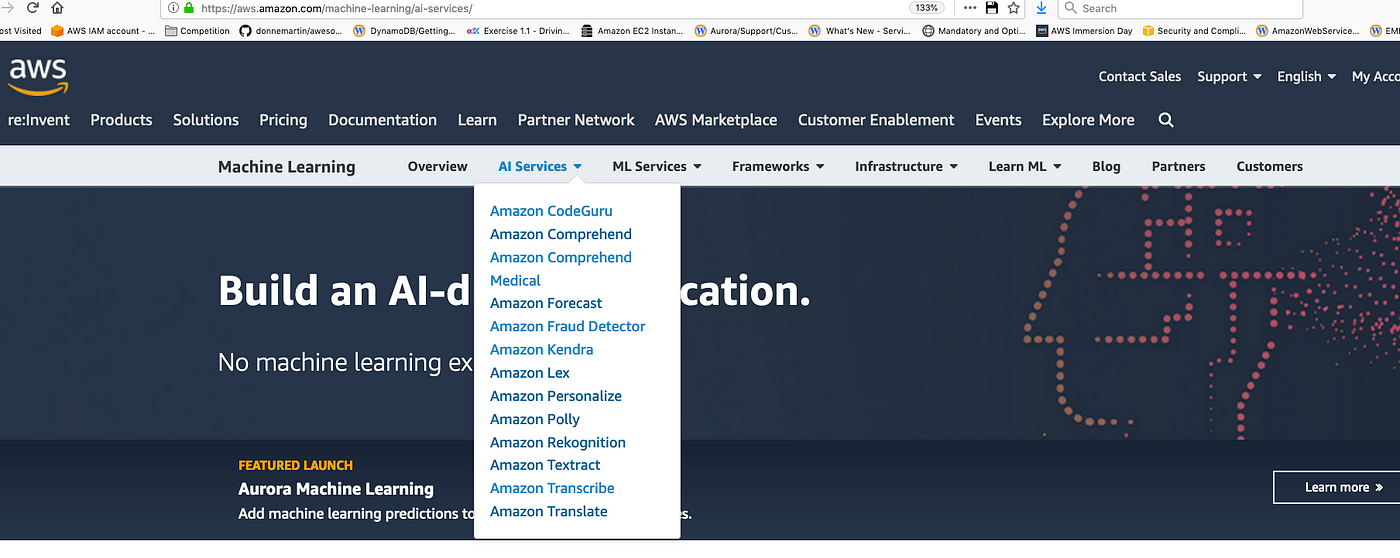Click the browser home icon
Screen dimensions: 1400x558
click(57, 7)
